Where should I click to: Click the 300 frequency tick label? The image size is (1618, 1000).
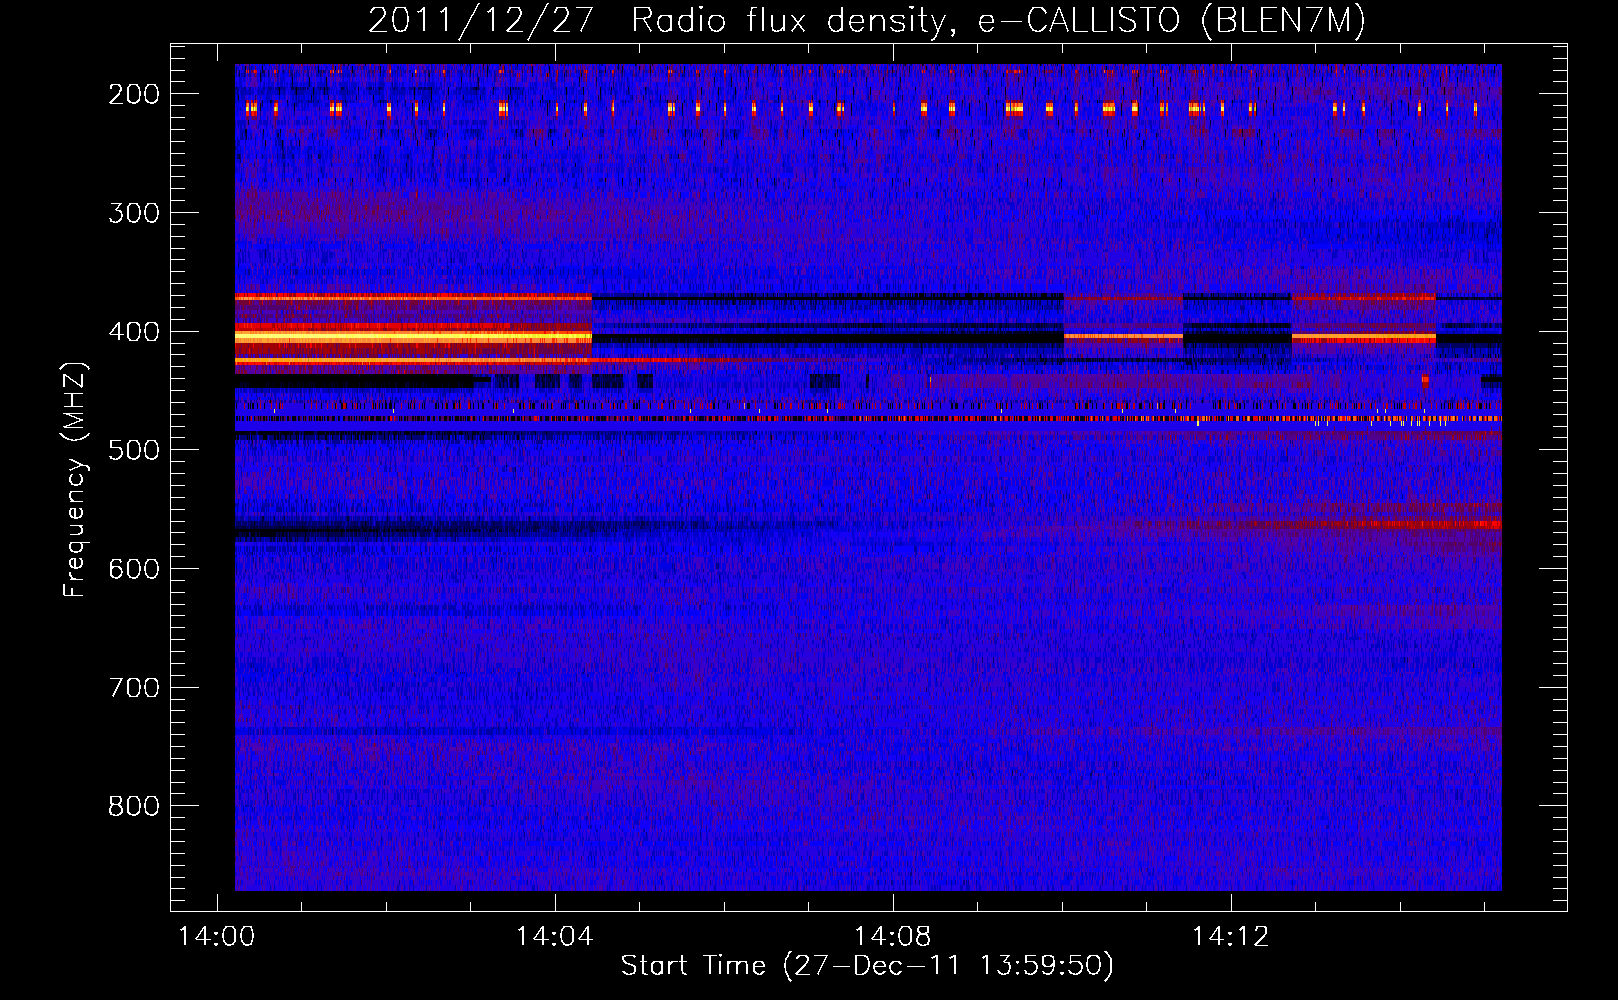(134, 213)
